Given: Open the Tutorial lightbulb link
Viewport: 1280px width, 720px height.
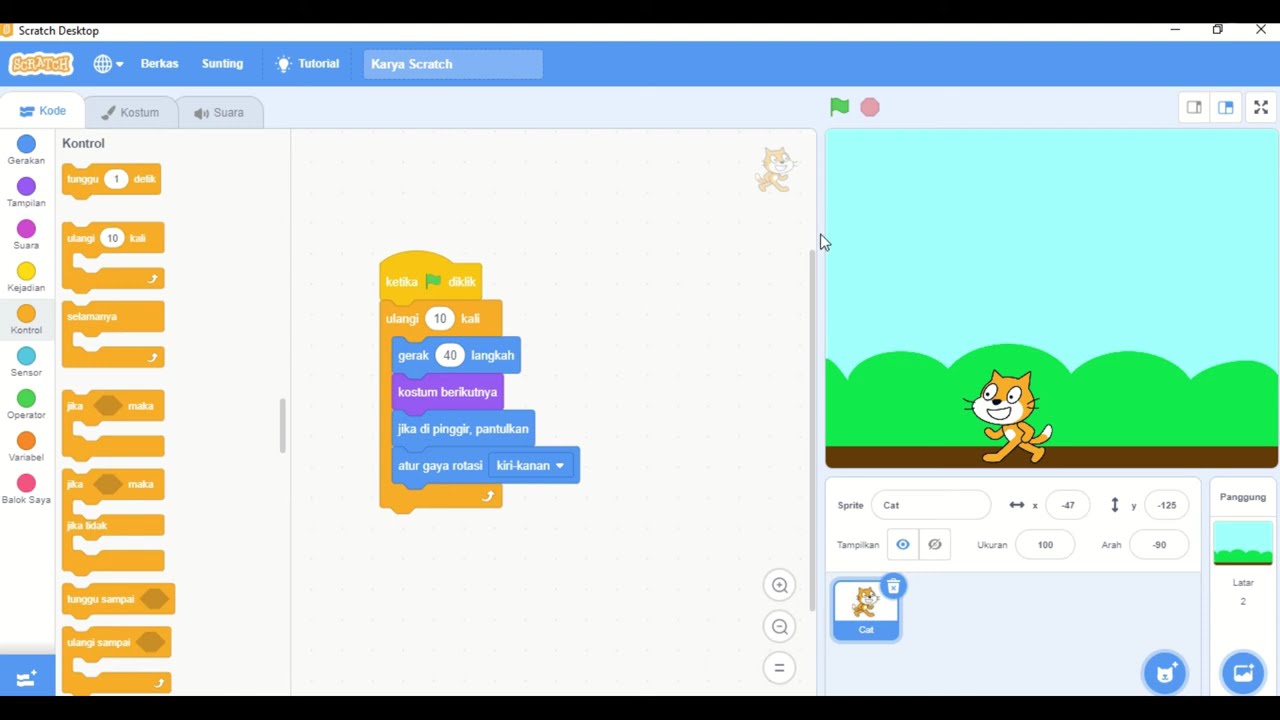Looking at the screenshot, I should [308, 64].
